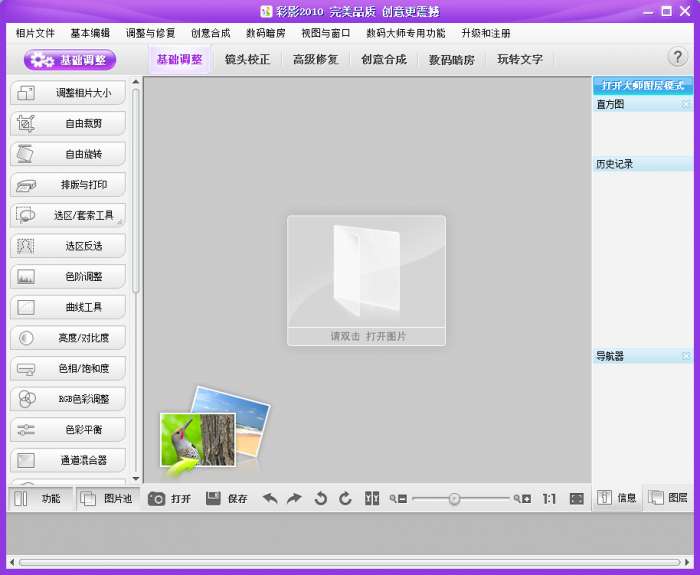Screen dimensions: 700x575
Task: Rotate image counter-clockwise using bottom toolbar icon
Action: click(x=320, y=498)
